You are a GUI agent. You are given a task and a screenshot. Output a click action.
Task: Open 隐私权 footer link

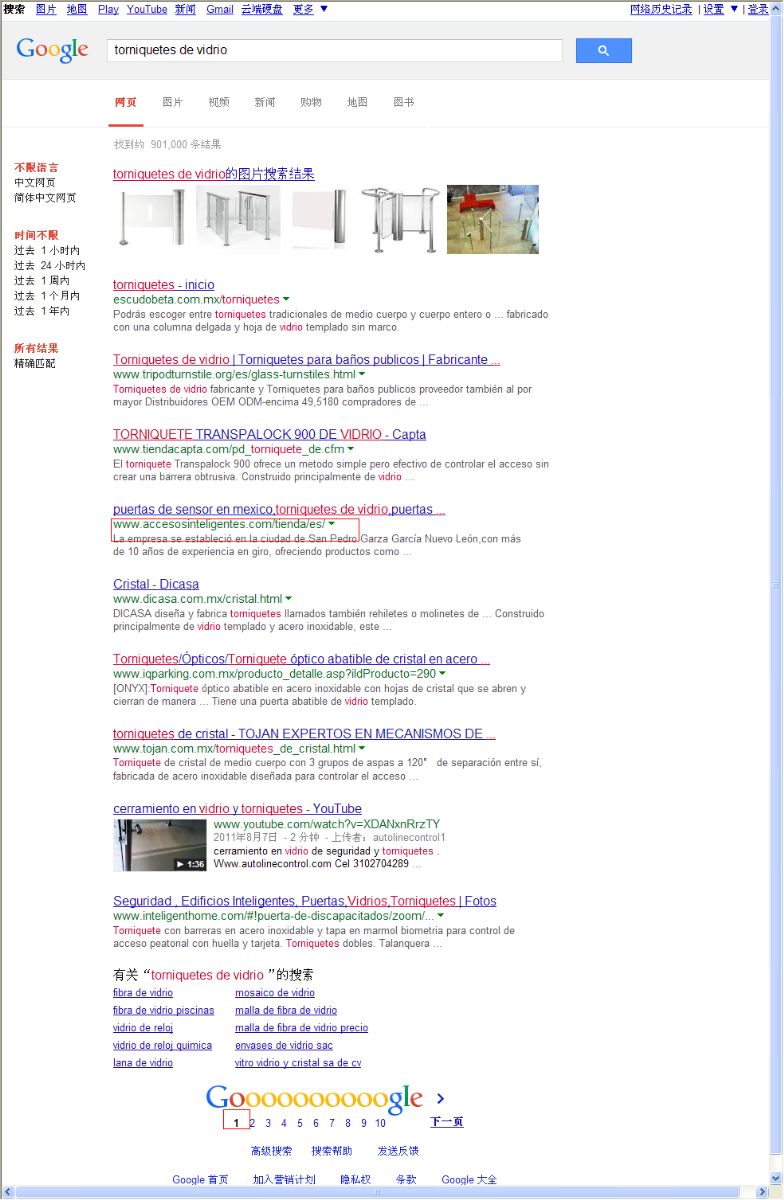pos(355,1180)
